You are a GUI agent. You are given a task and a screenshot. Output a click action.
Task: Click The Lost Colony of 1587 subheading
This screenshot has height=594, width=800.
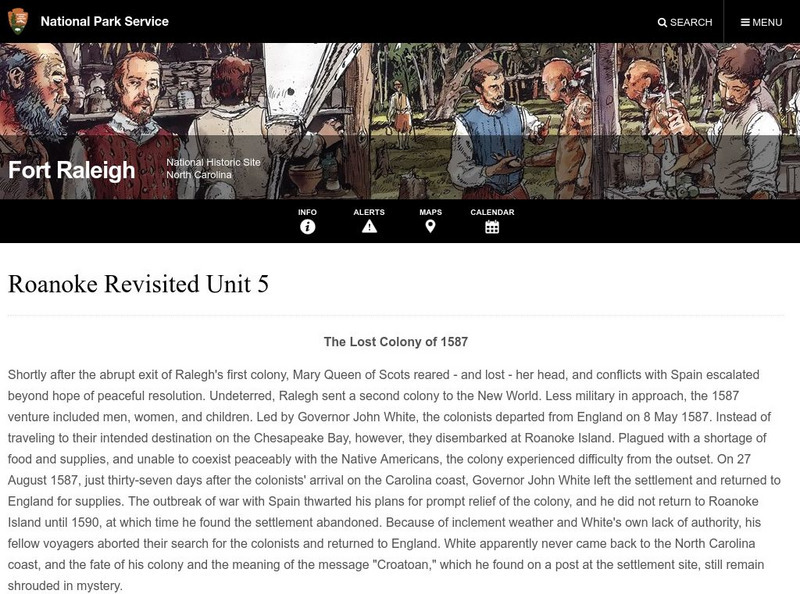point(396,342)
